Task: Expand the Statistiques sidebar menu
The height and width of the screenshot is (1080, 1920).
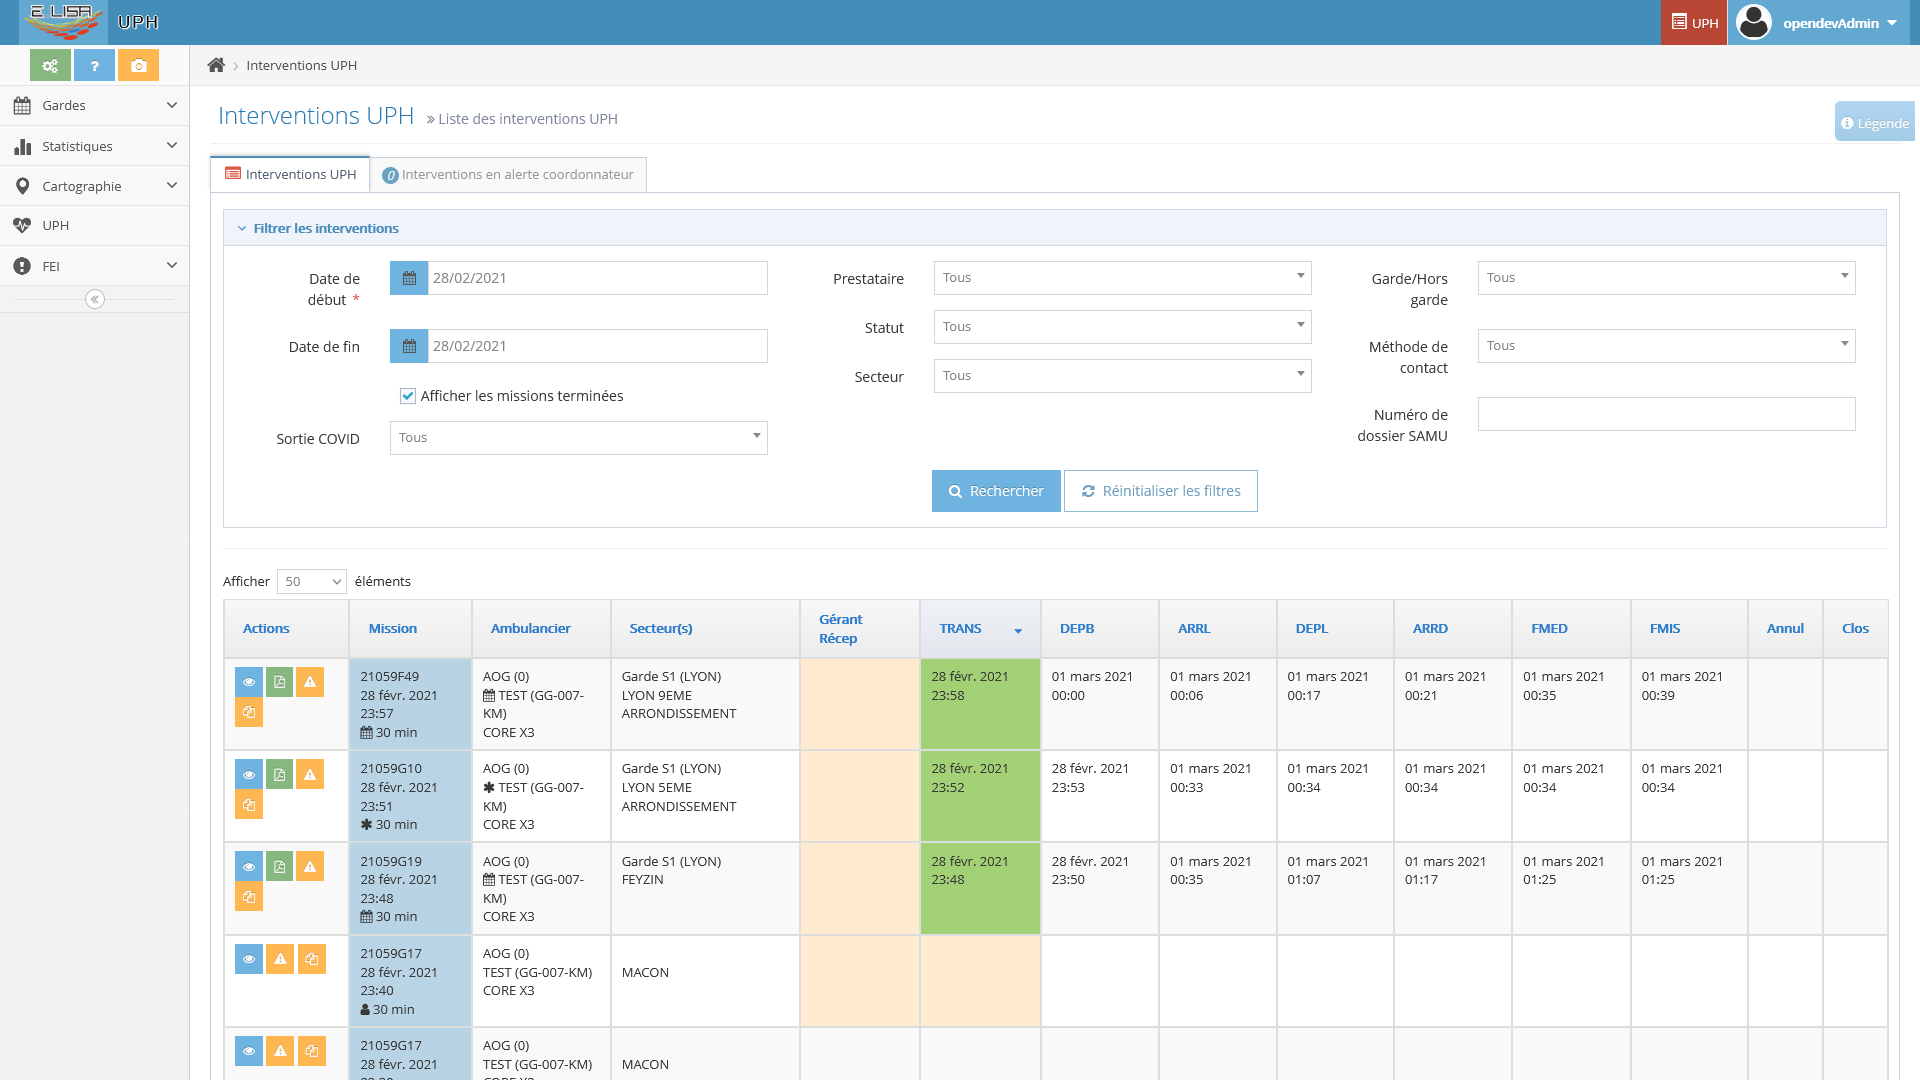Action: click(x=95, y=146)
